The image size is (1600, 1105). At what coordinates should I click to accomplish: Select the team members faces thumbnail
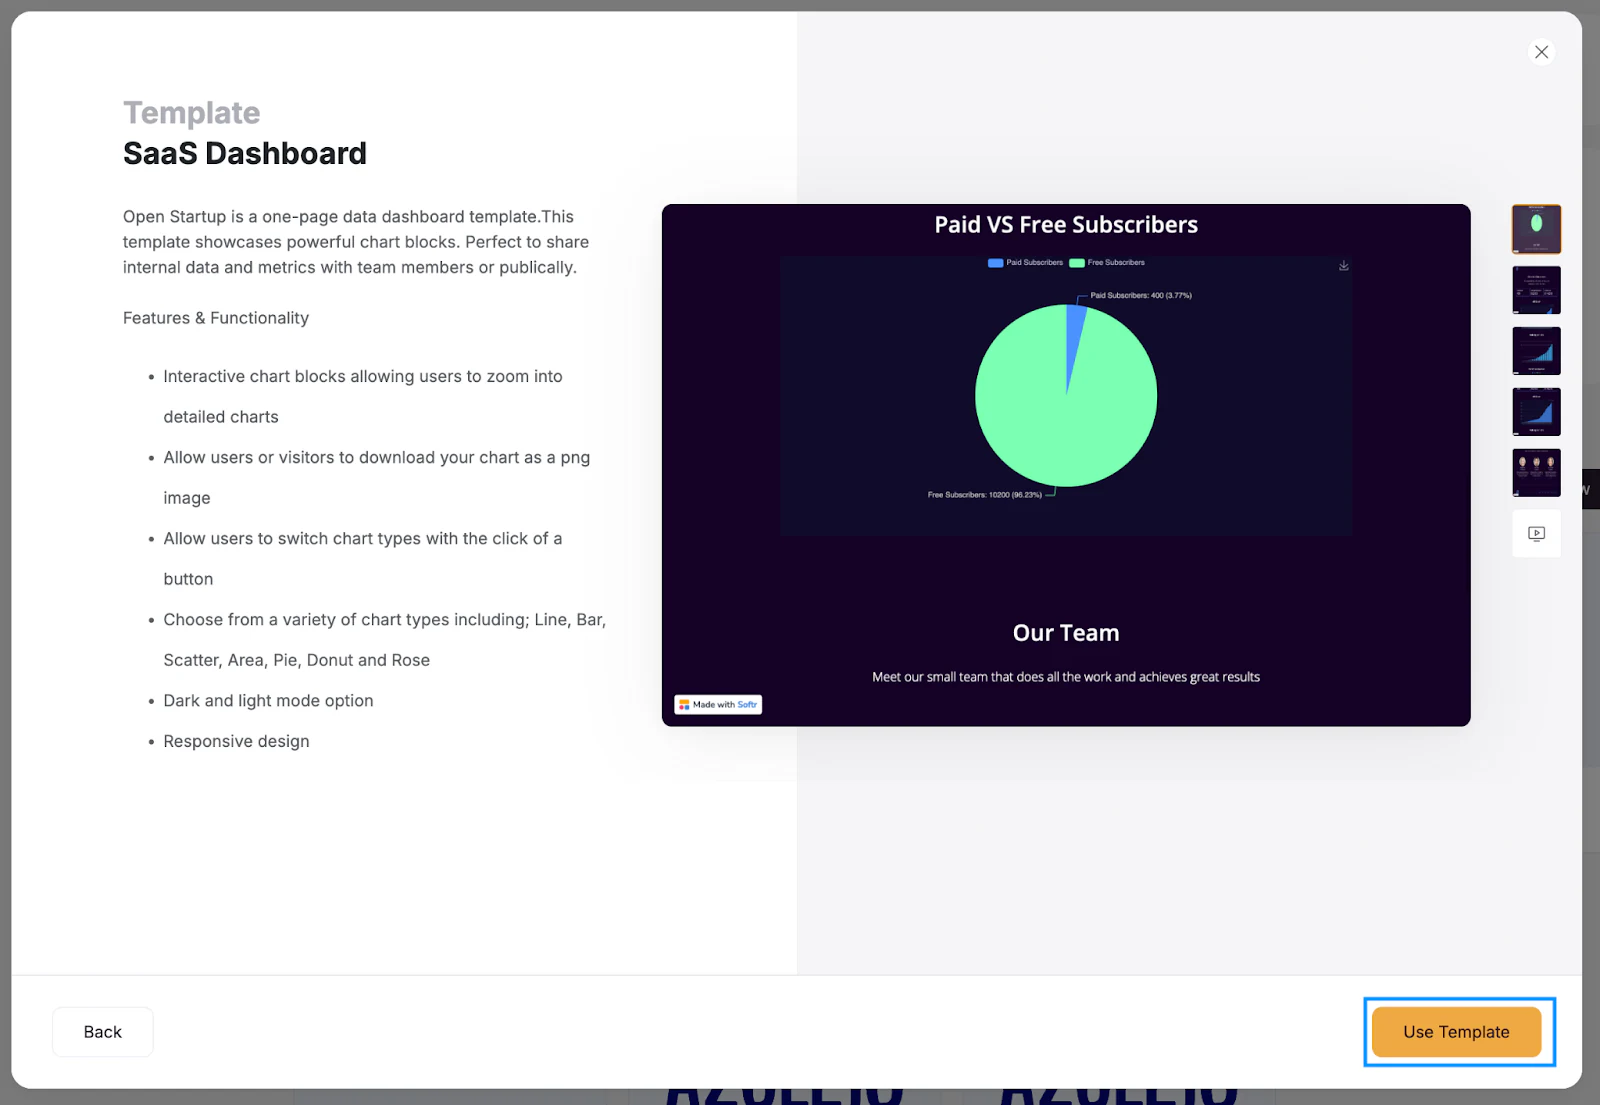[x=1537, y=473]
